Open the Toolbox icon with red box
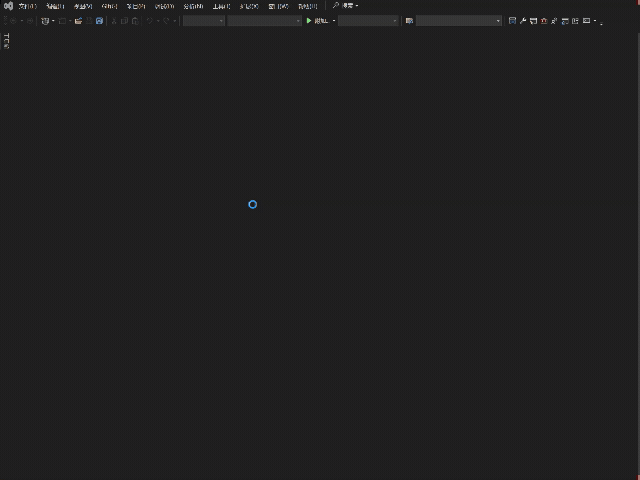Image resolution: width=640 pixels, height=480 pixels. point(544,21)
